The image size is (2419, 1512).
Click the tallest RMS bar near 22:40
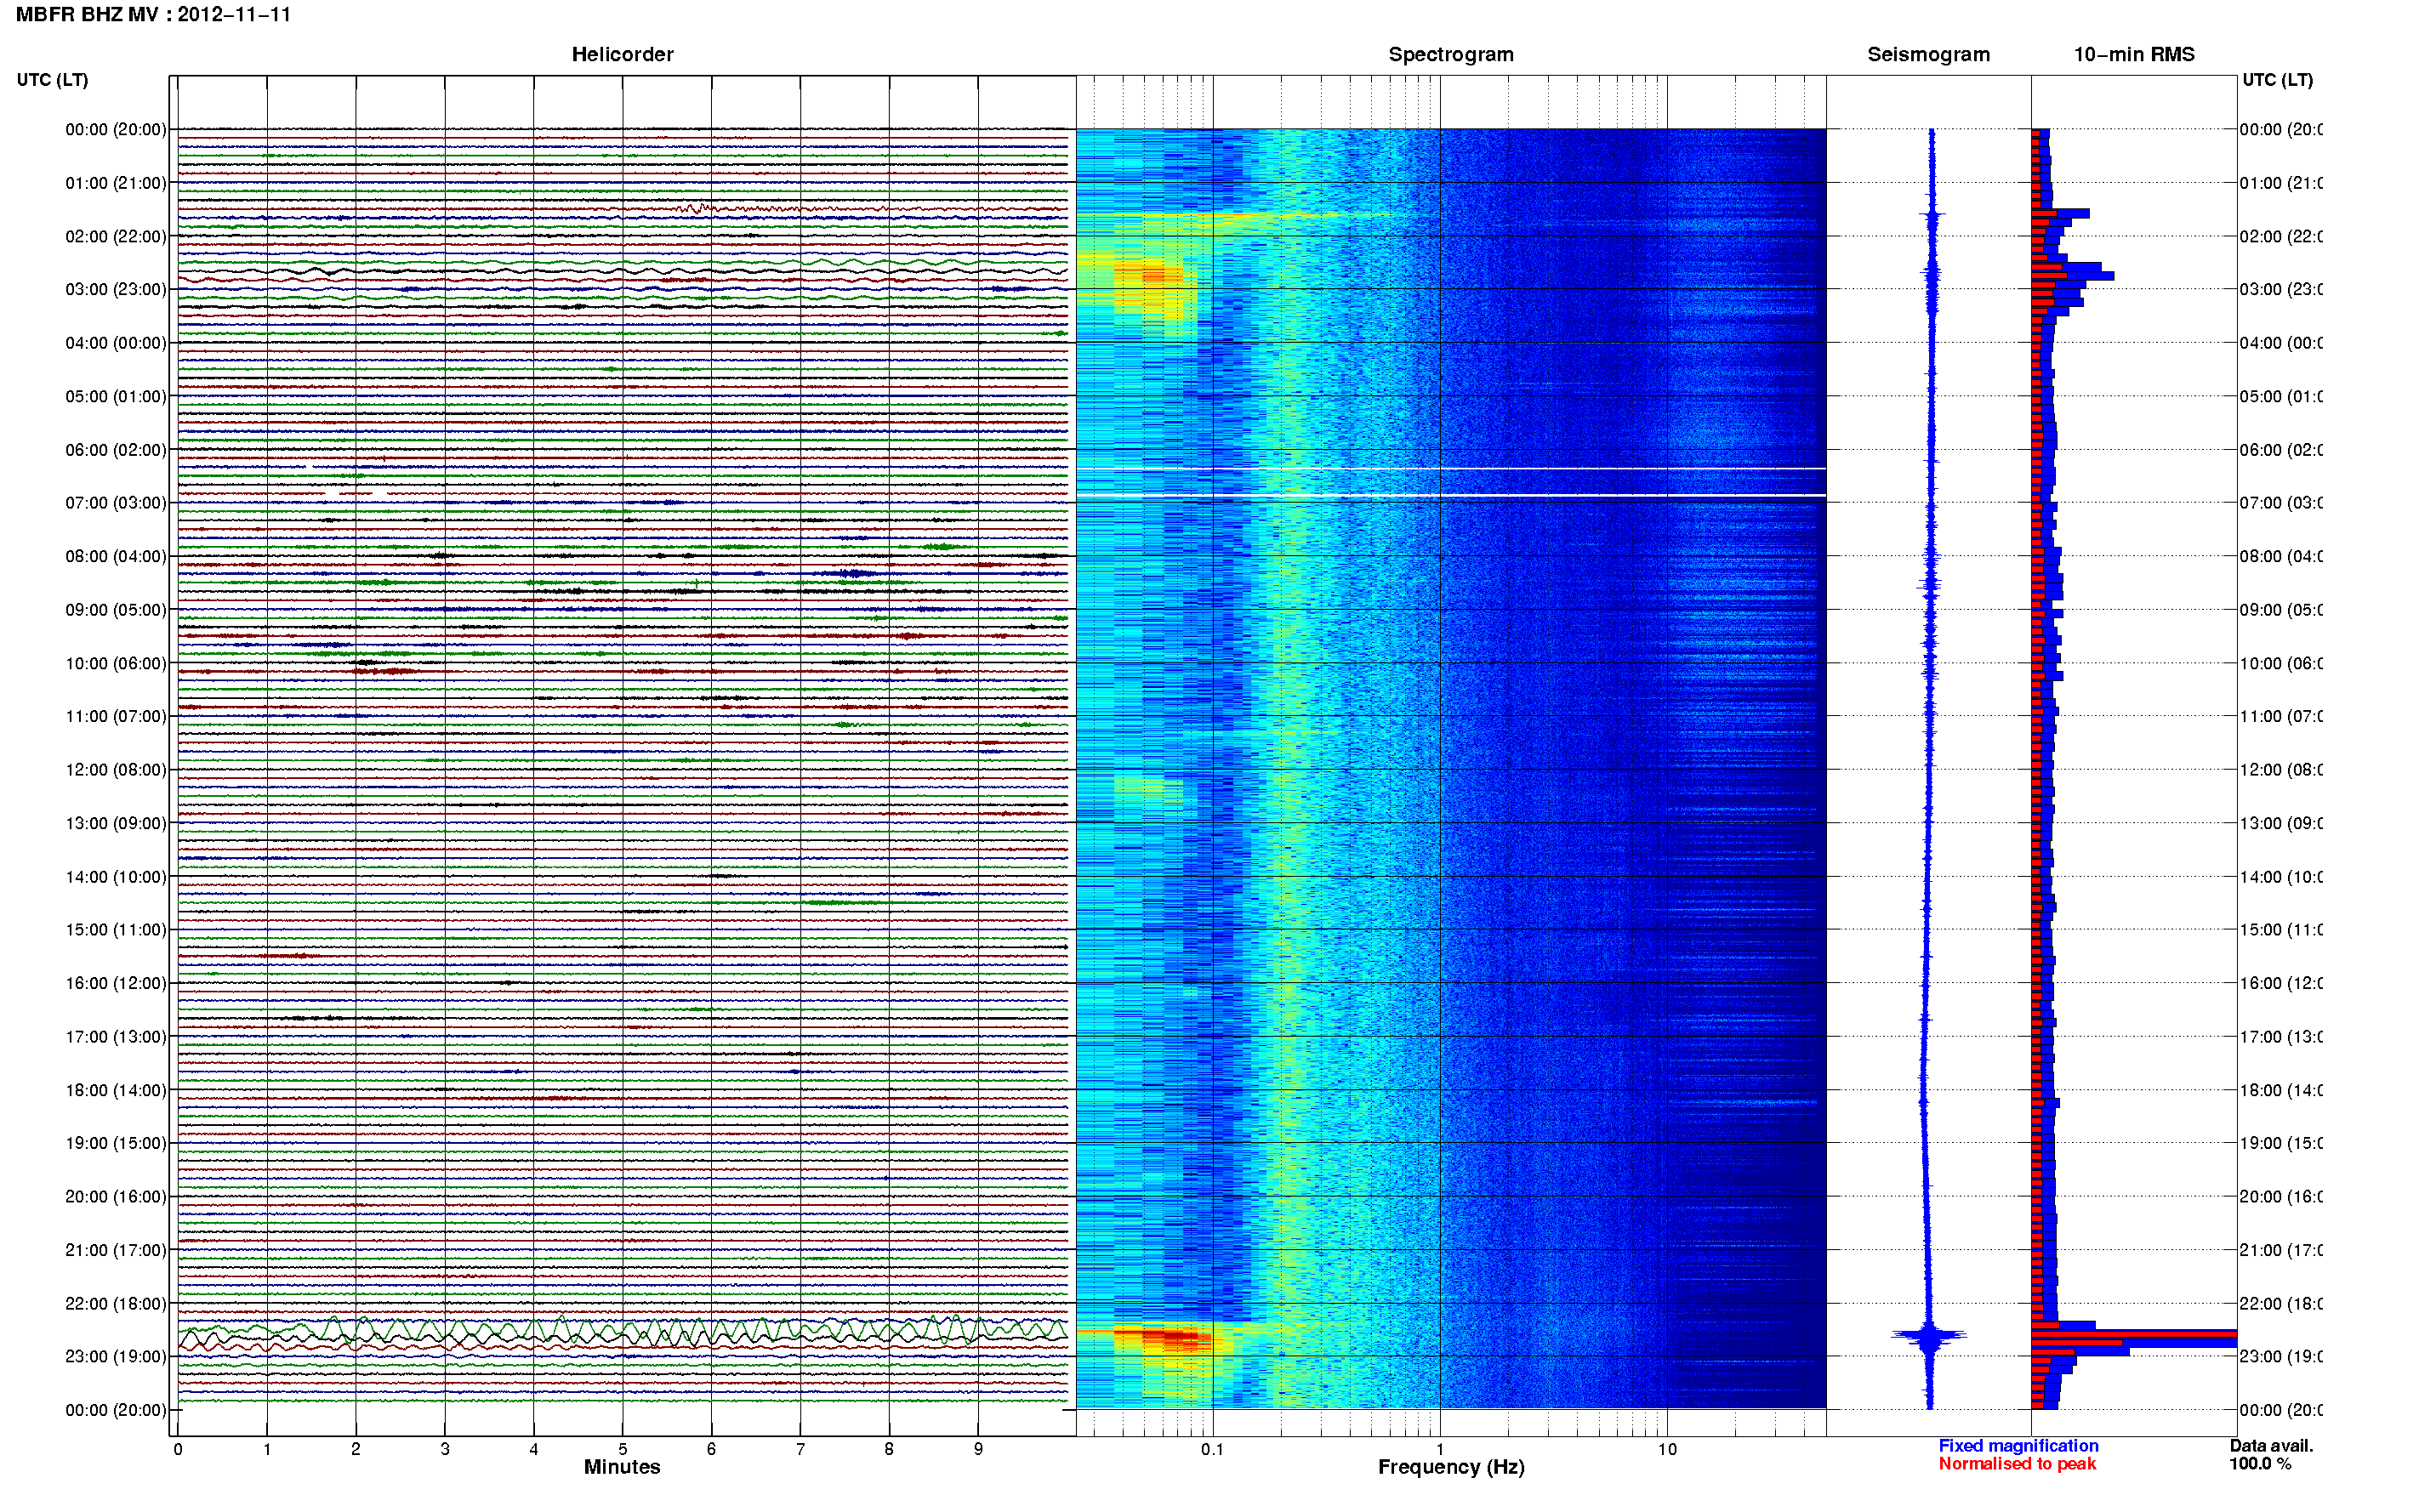2133,1335
